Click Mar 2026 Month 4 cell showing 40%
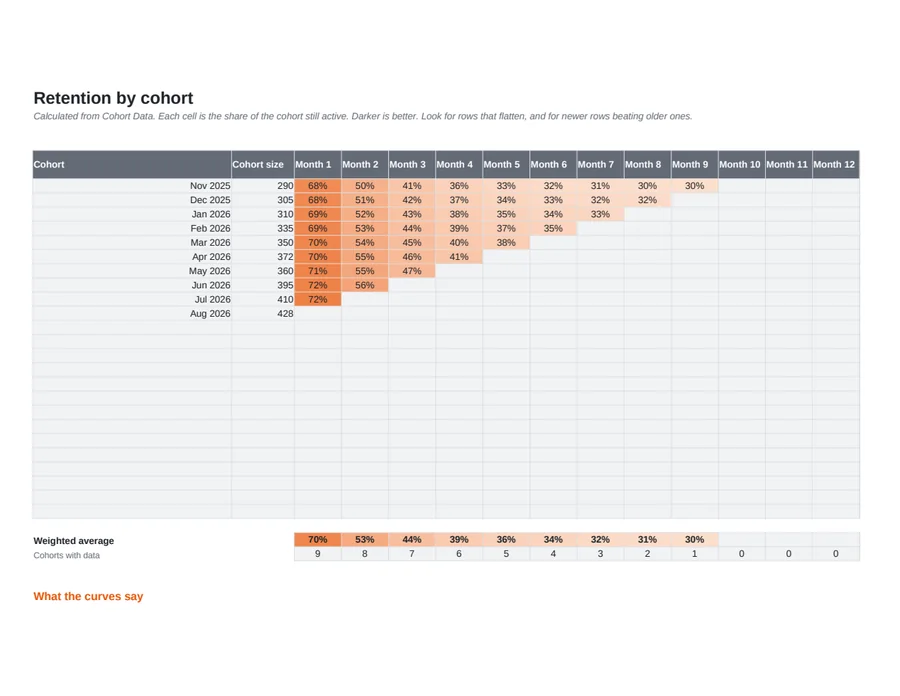 [x=459, y=243]
